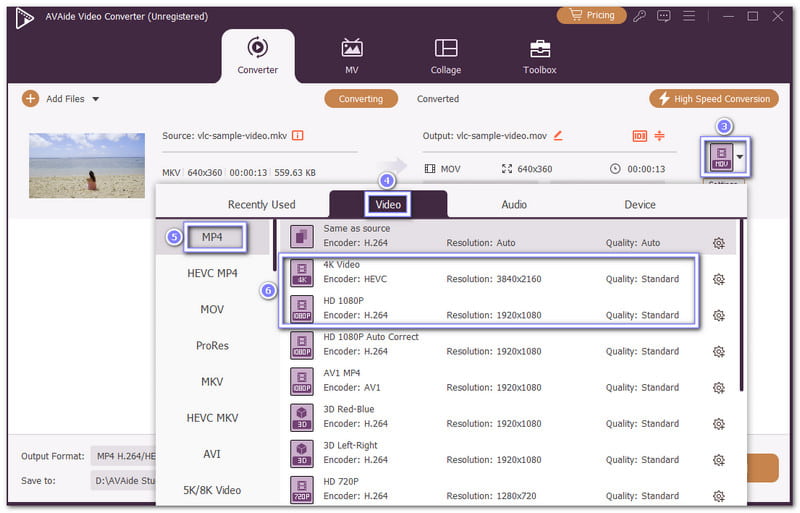Switch to the MV tab
The width and height of the screenshot is (800, 513).
[352, 56]
